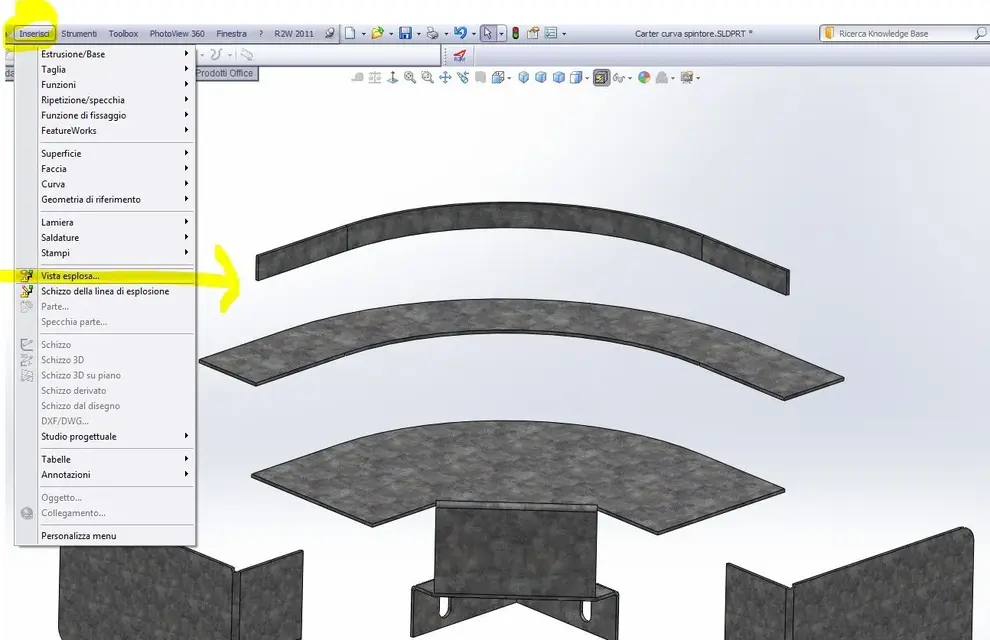Click the Zoom to Area icon
The image size is (990, 640).
click(x=427, y=78)
